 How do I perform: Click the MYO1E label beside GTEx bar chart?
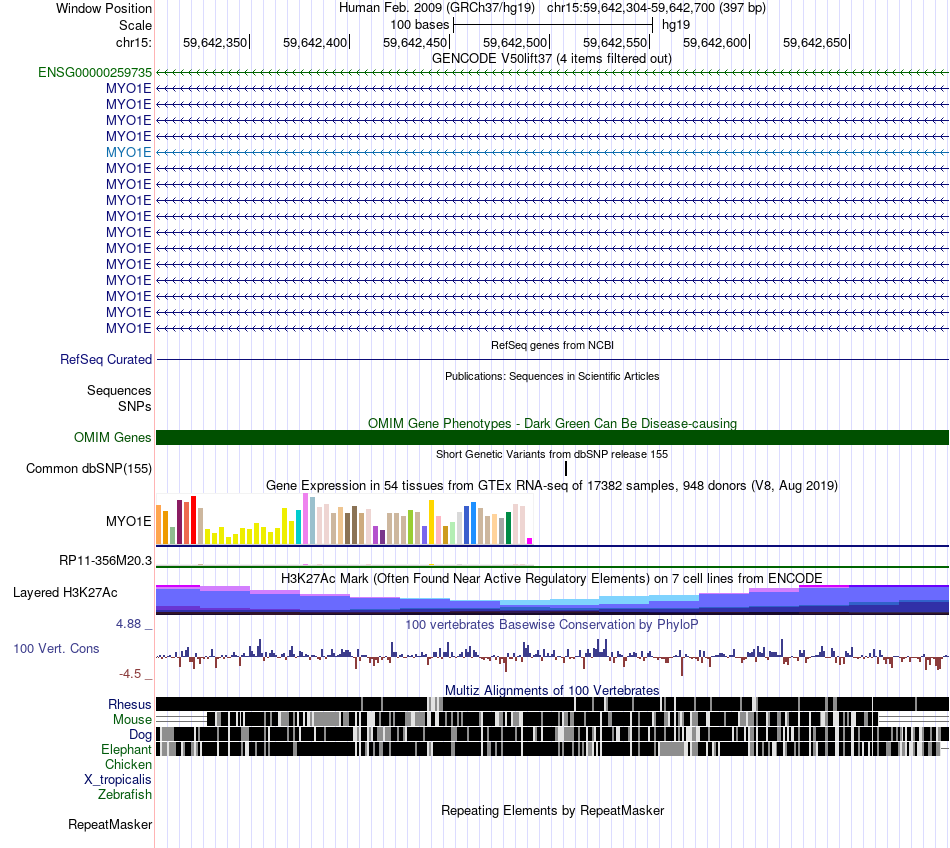(x=128, y=522)
